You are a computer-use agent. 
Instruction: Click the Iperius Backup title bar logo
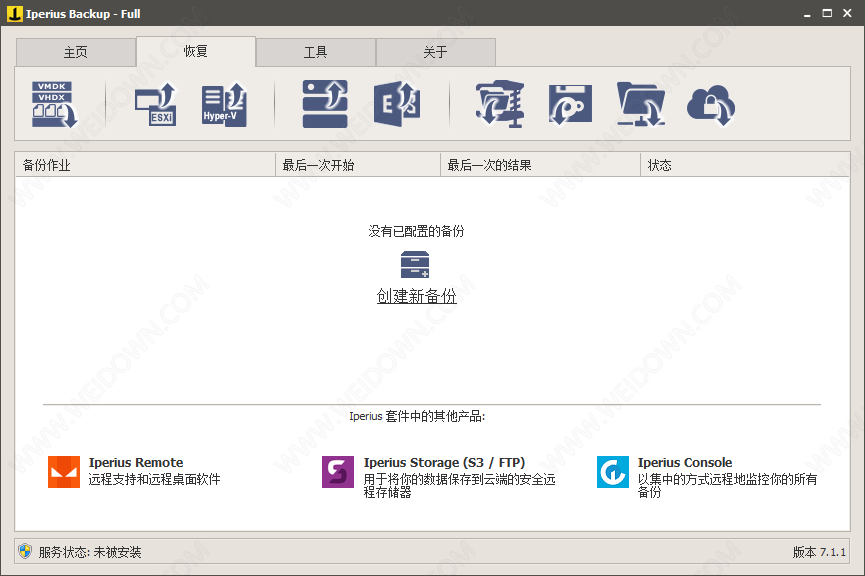(14, 13)
